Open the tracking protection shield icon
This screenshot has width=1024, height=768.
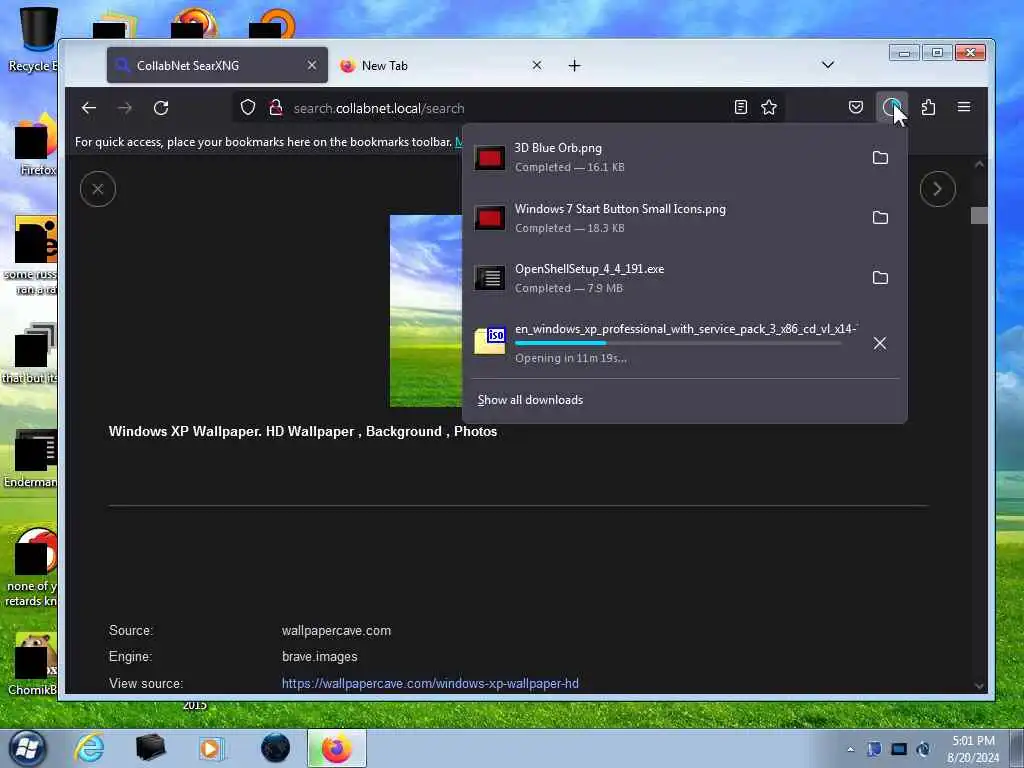(x=248, y=108)
